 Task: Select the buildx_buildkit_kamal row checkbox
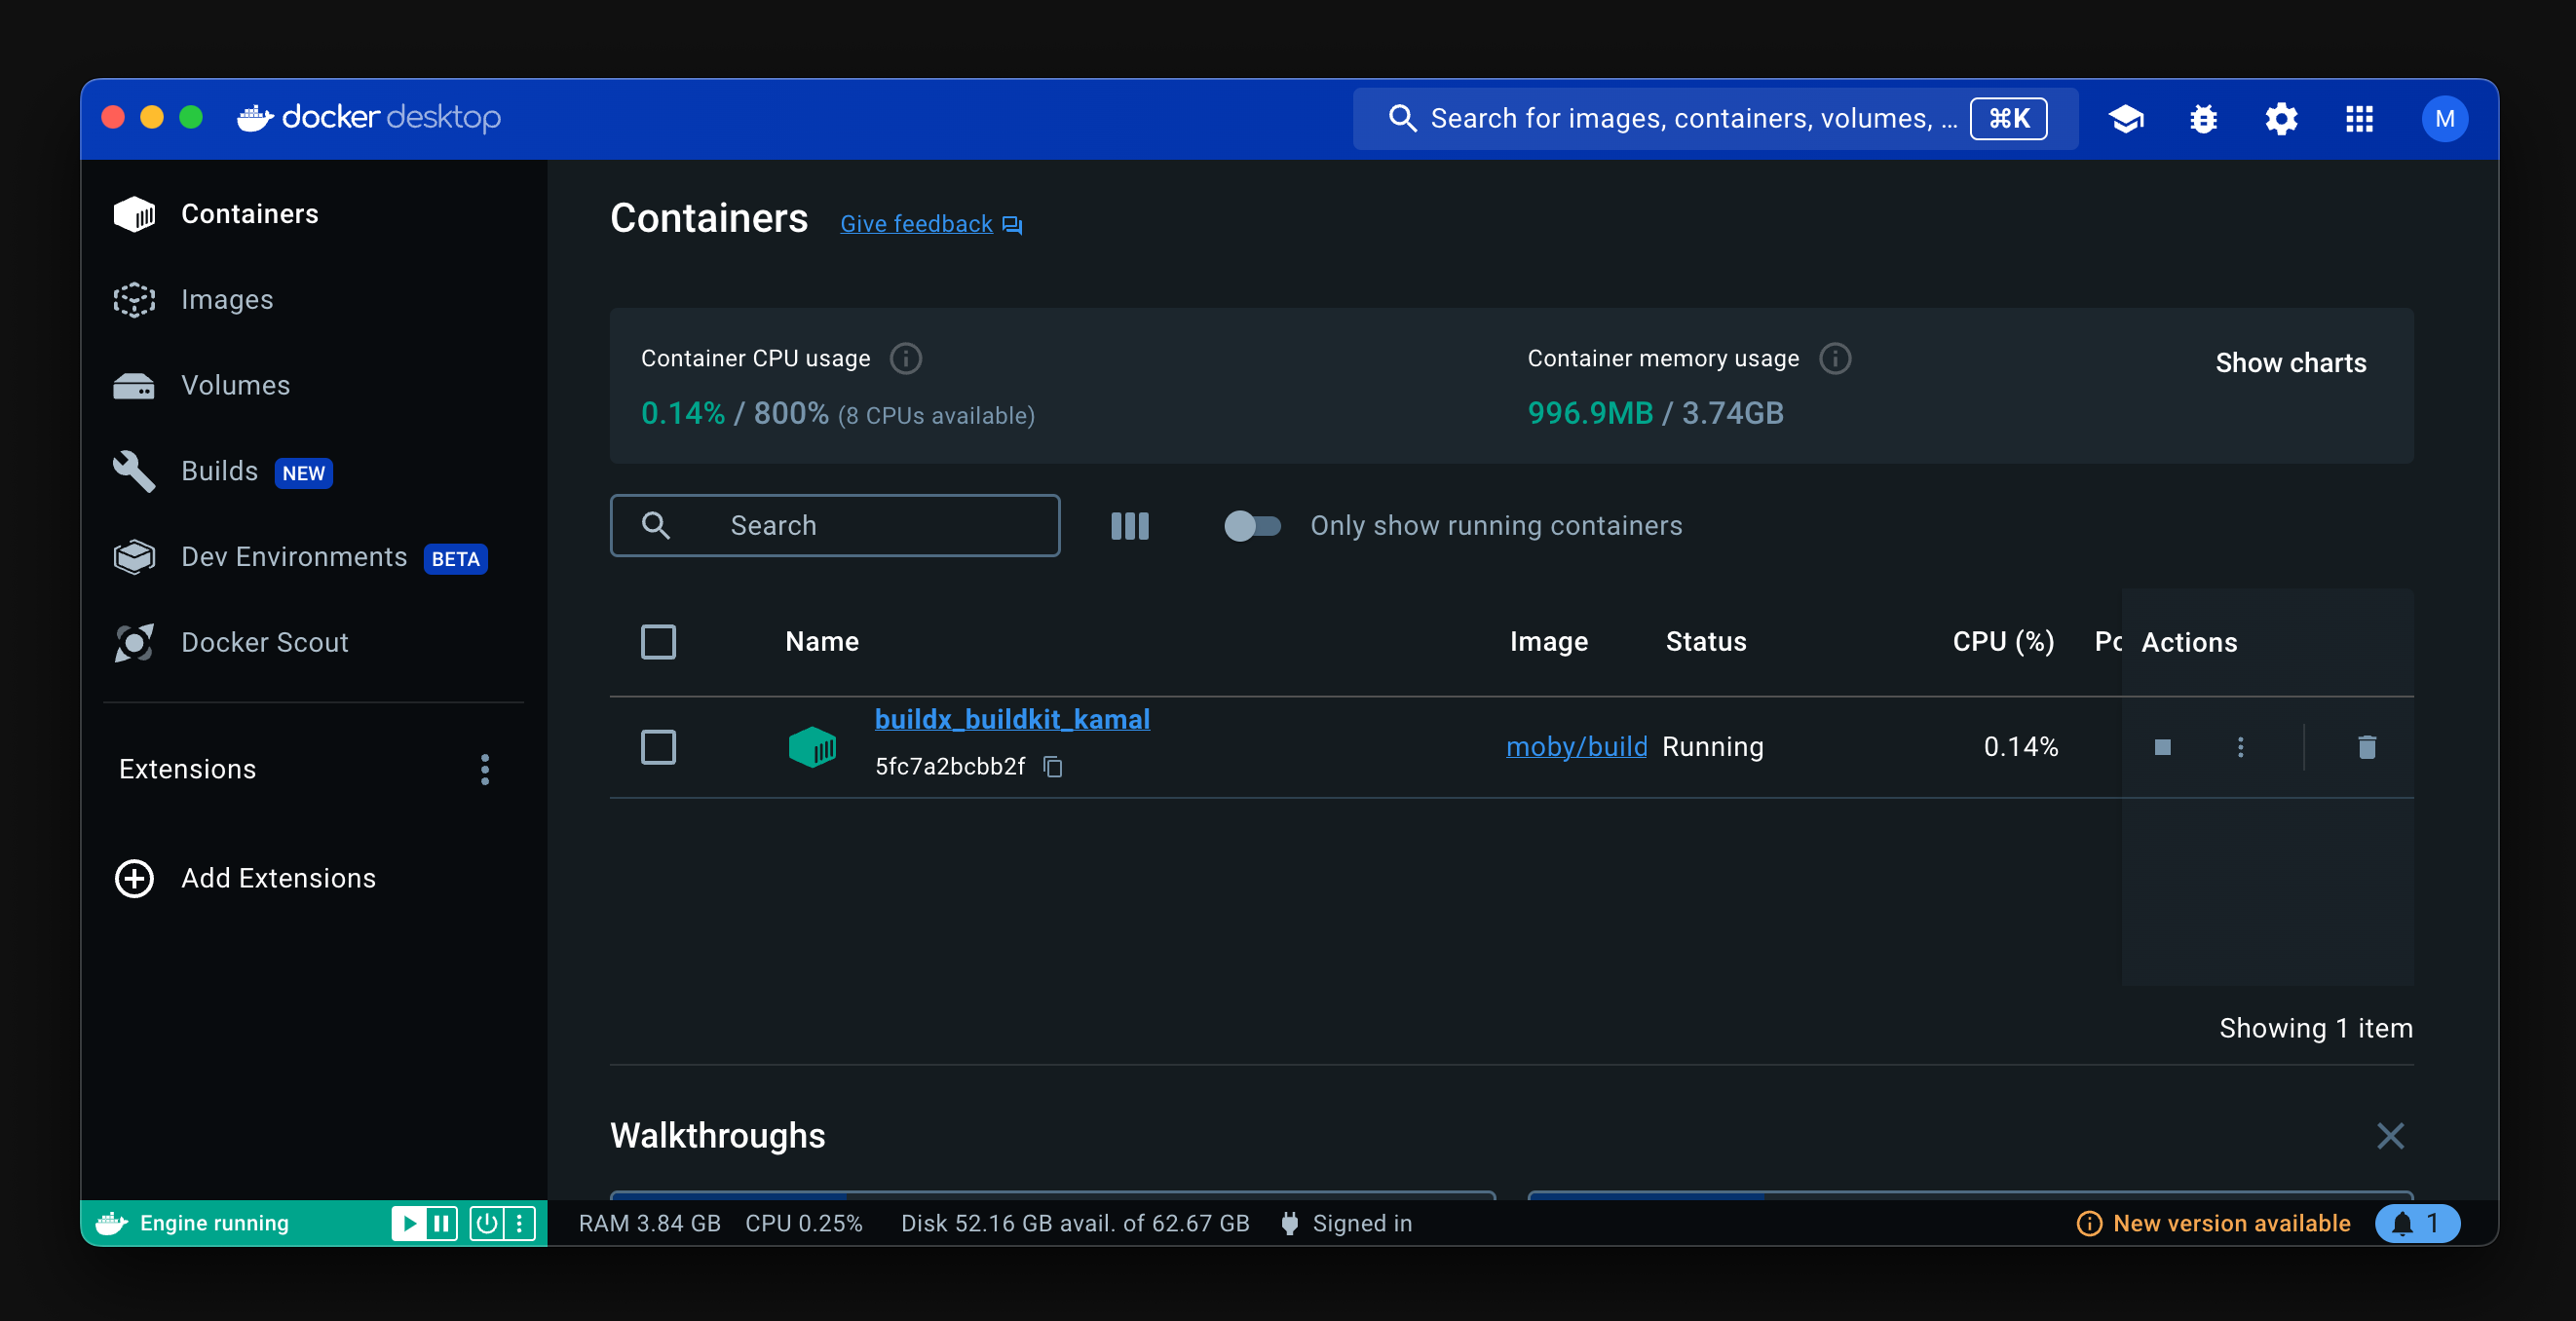[x=658, y=747]
